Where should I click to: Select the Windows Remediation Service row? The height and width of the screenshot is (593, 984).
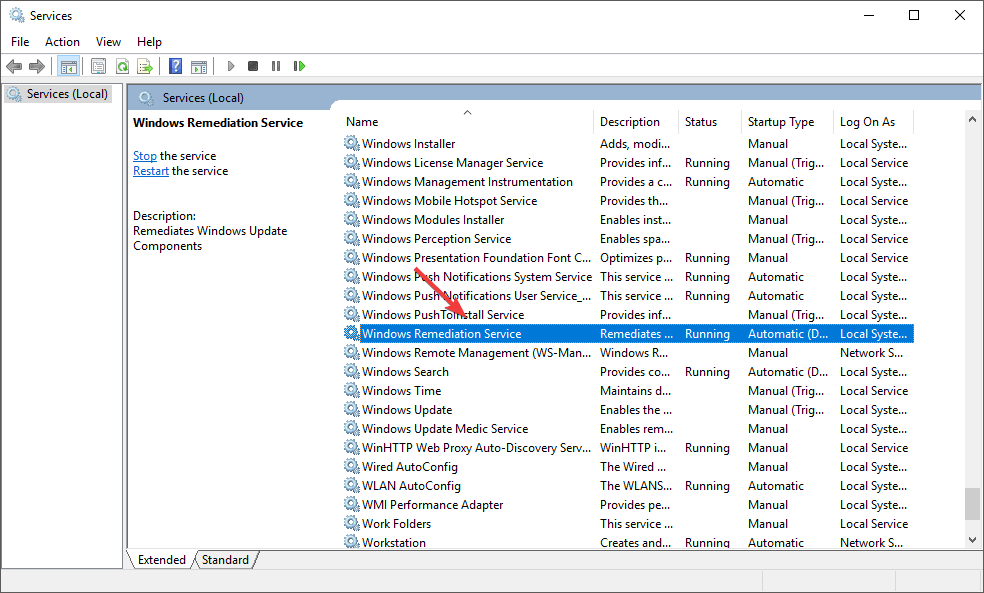point(628,334)
